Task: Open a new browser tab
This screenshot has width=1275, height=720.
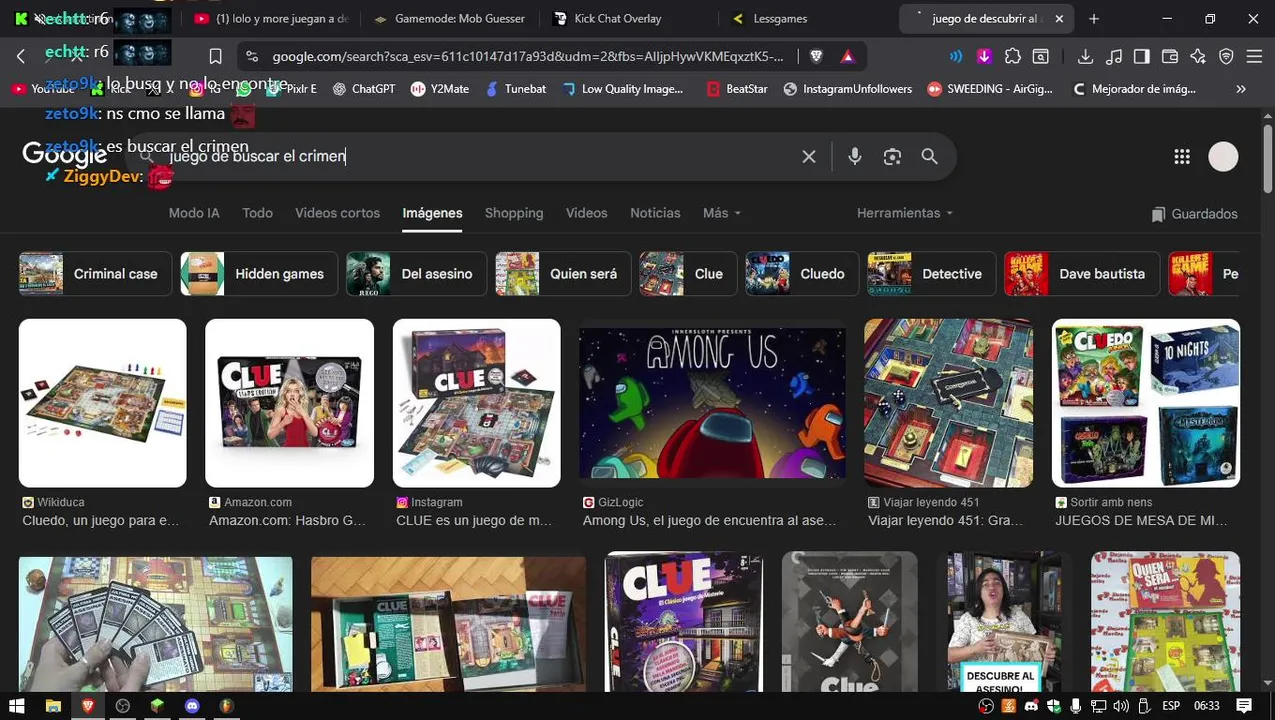Action: [x=1093, y=18]
